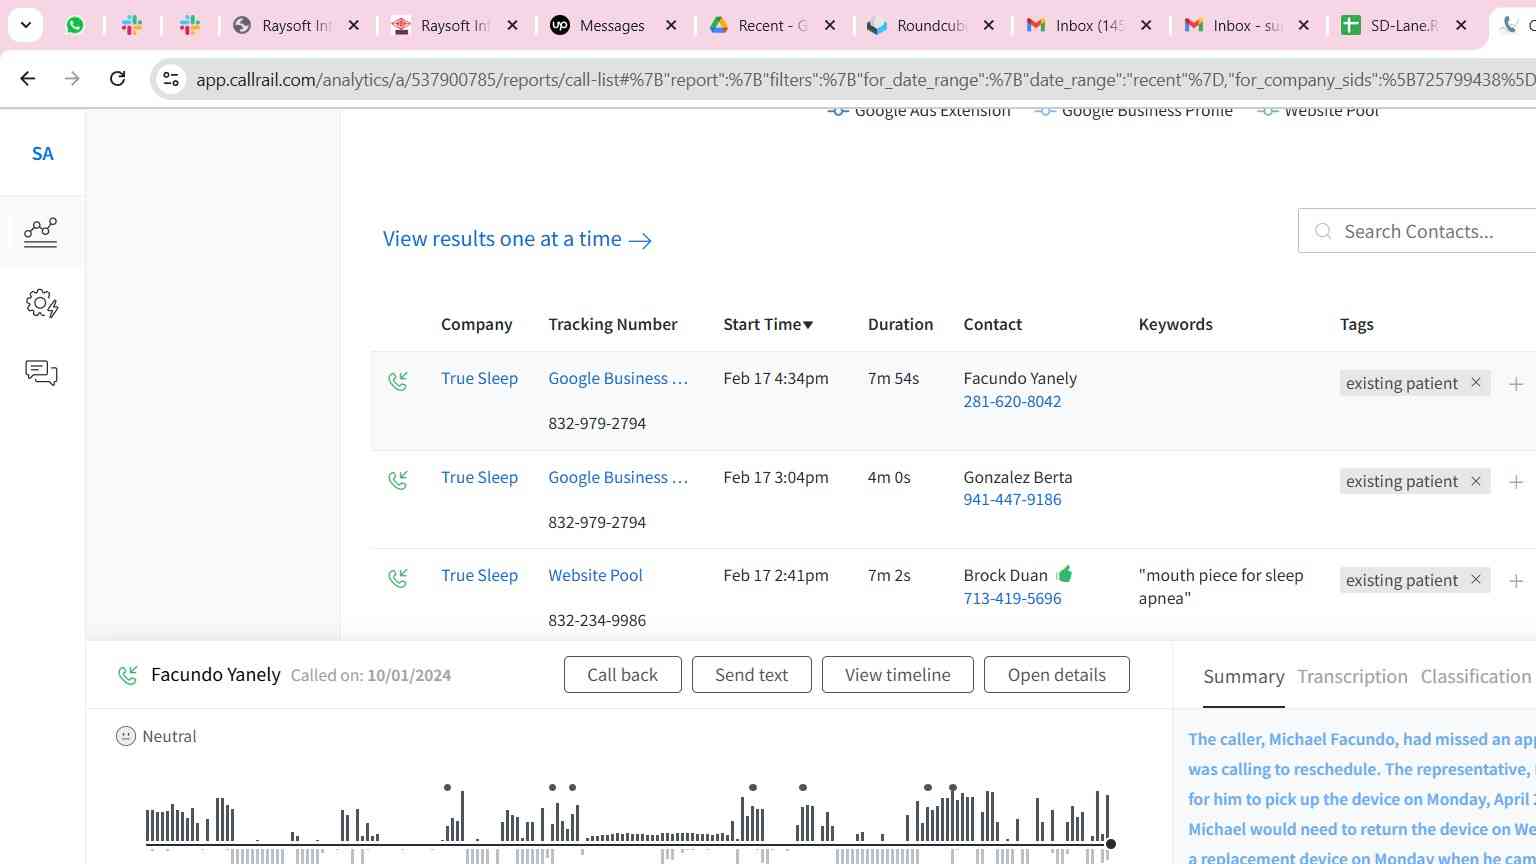
Task: Switch to the SD-Lane spreadsheet tab
Action: tap(1404, 26)
